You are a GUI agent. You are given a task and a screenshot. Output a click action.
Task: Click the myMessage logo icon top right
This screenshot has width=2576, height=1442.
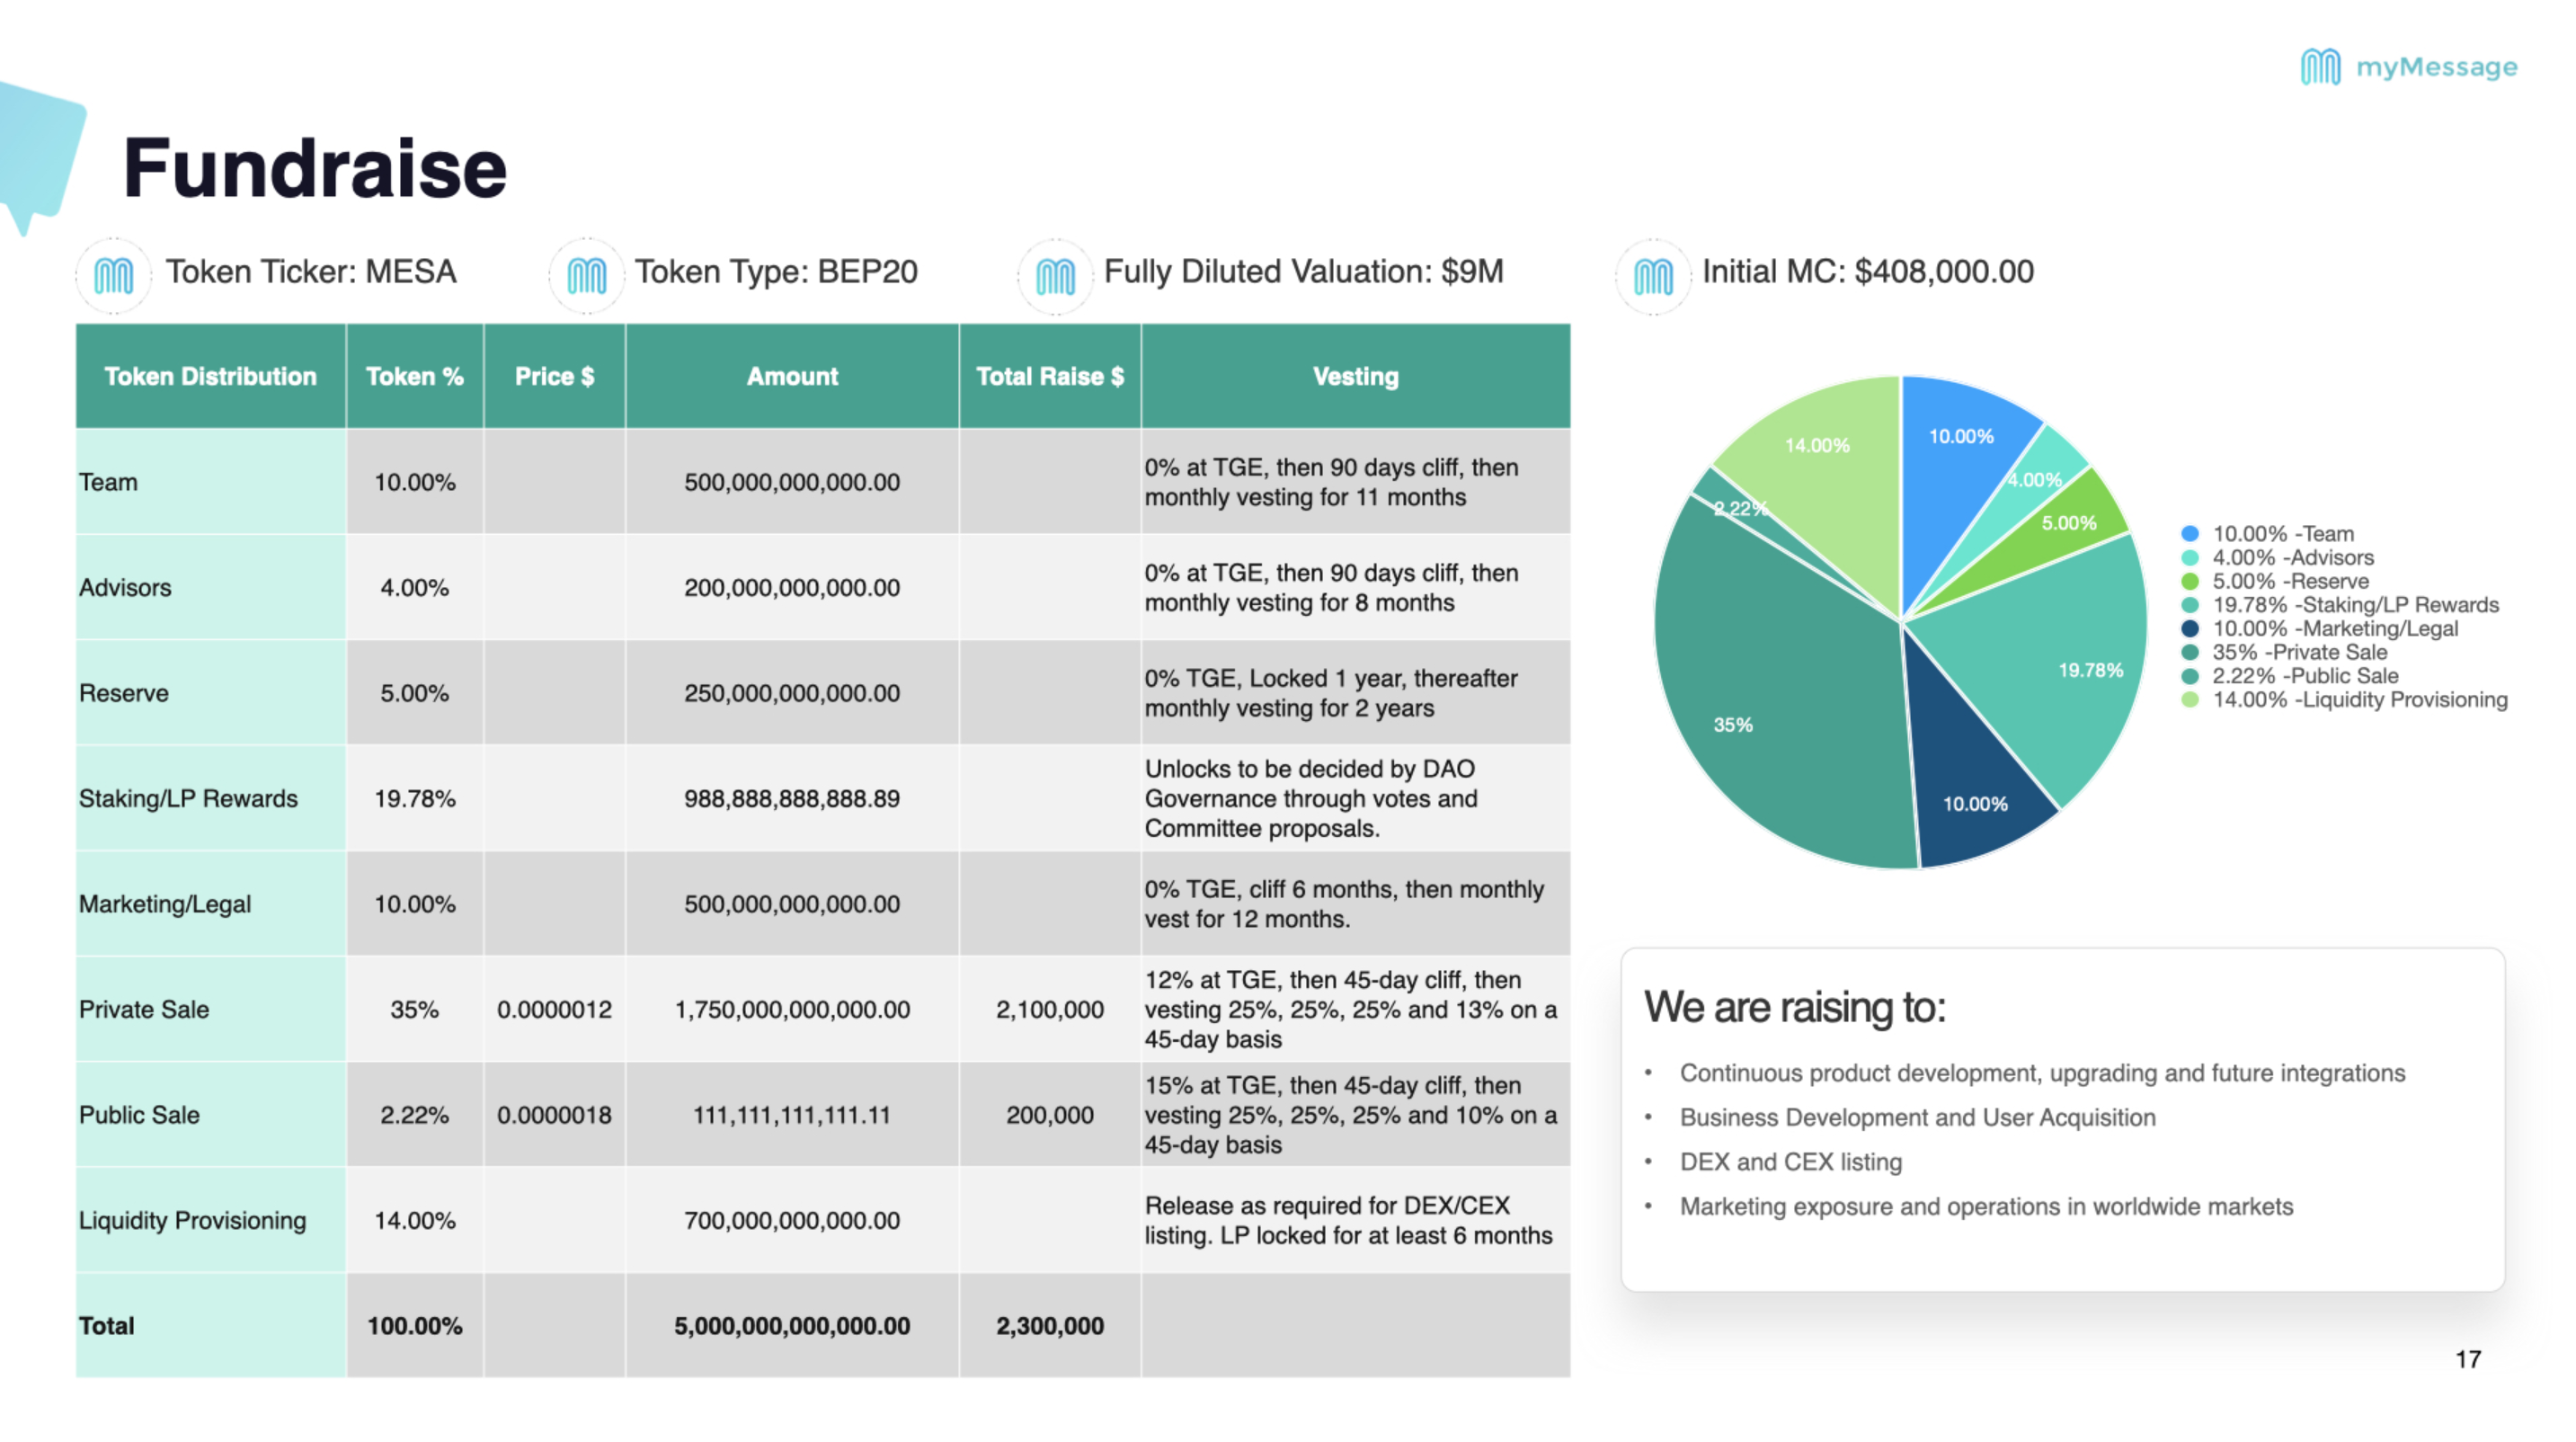point(2320,67)
